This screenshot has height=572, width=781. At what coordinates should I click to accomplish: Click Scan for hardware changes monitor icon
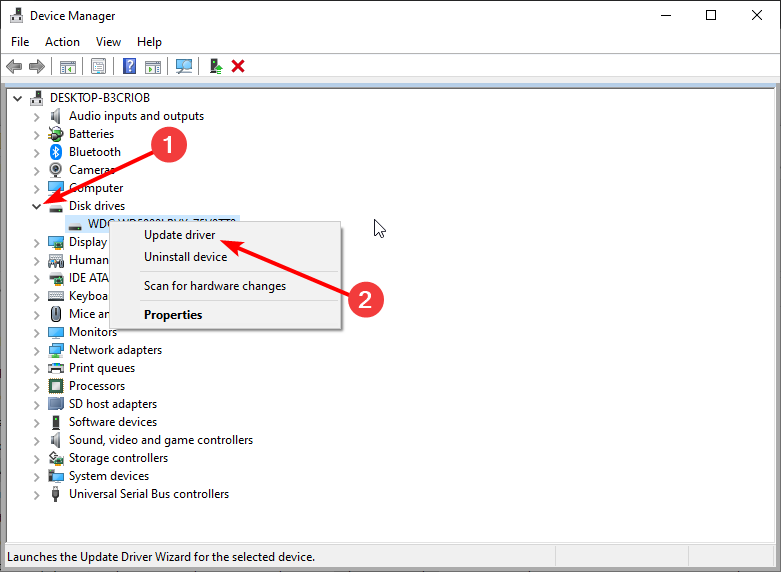tap(184, 66)
